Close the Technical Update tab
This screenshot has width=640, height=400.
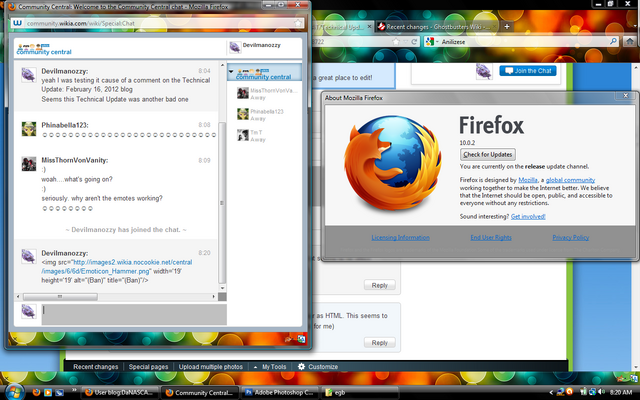(369, 27)
